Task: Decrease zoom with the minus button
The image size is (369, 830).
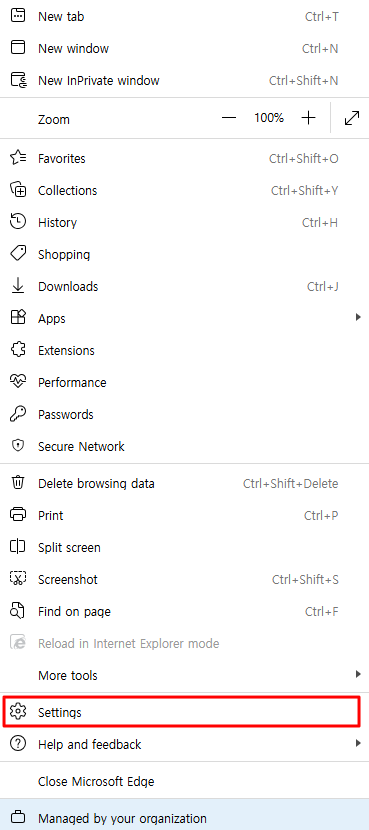Action: (229, 118)
